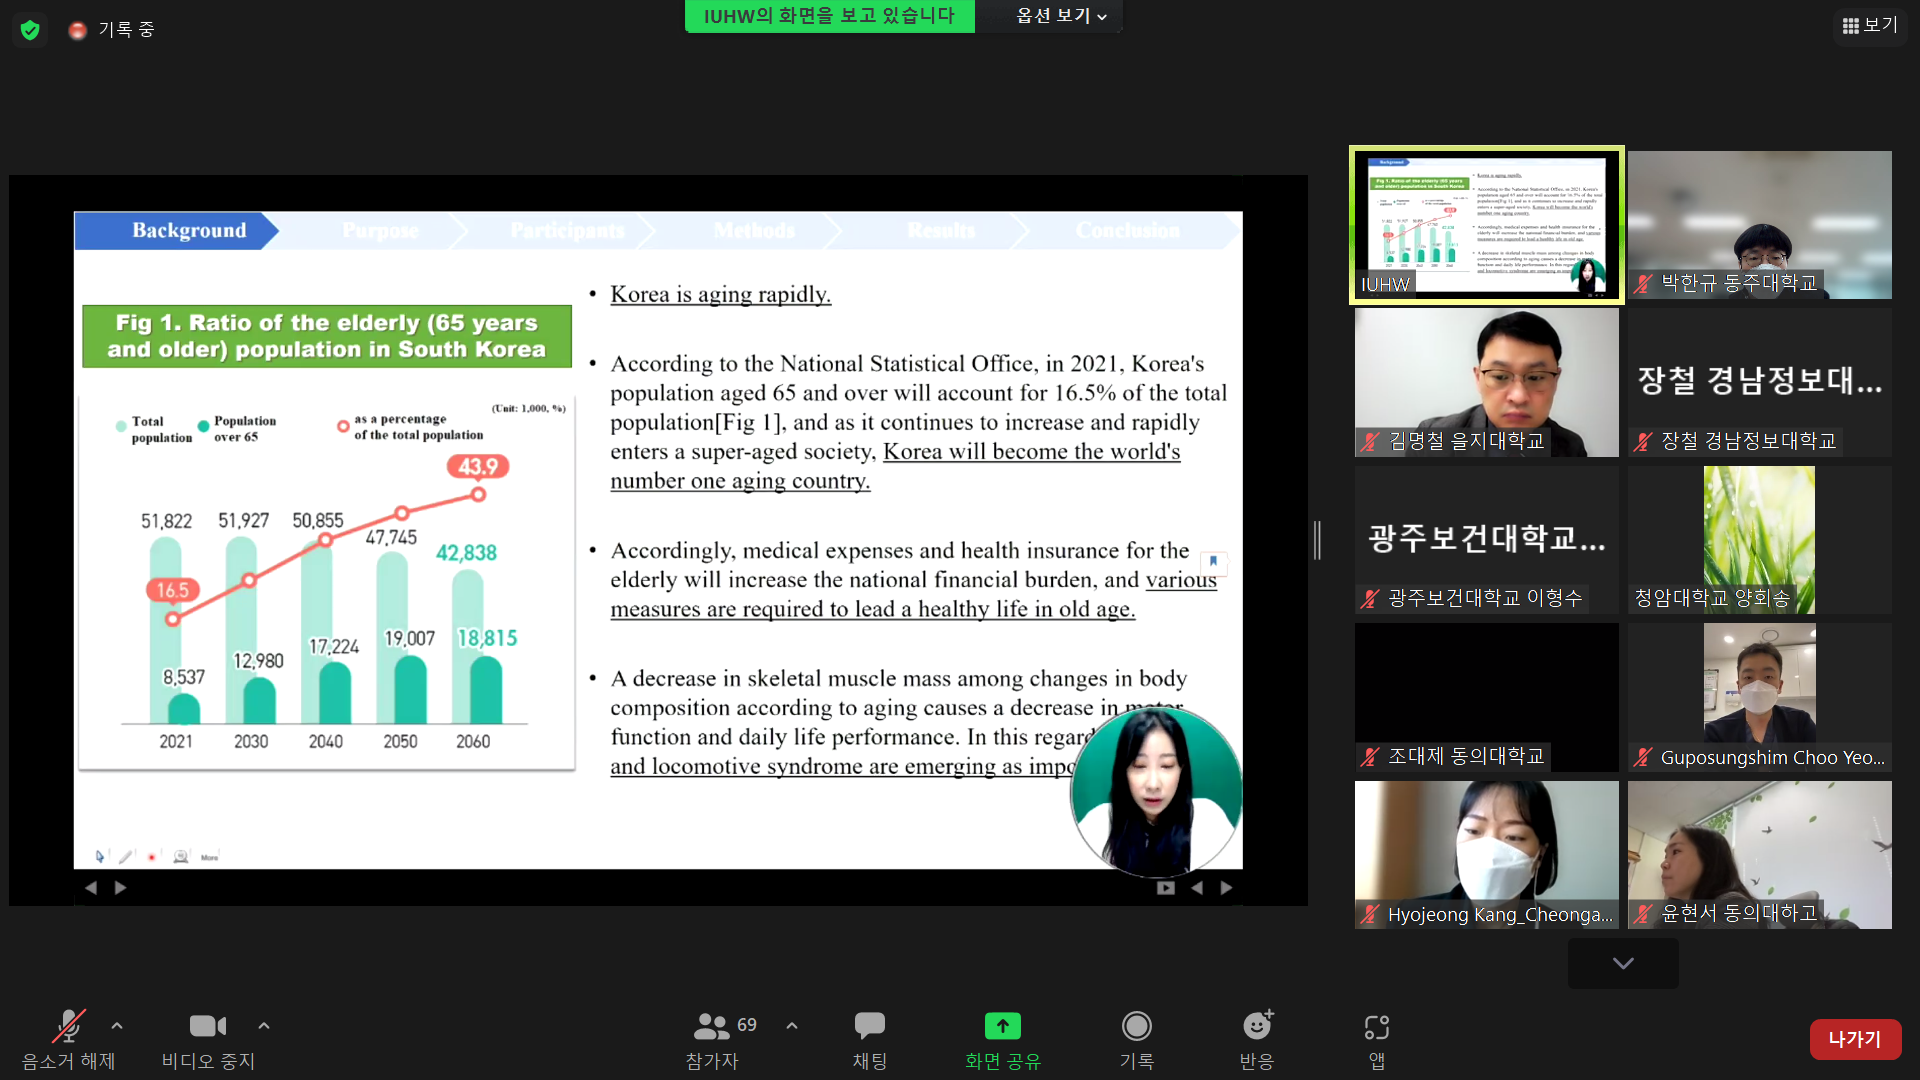The width and height of the screenshot is (1920, 1080).
Task: Open the view (보기) layout menu
Action: [x=1869, y=26]
